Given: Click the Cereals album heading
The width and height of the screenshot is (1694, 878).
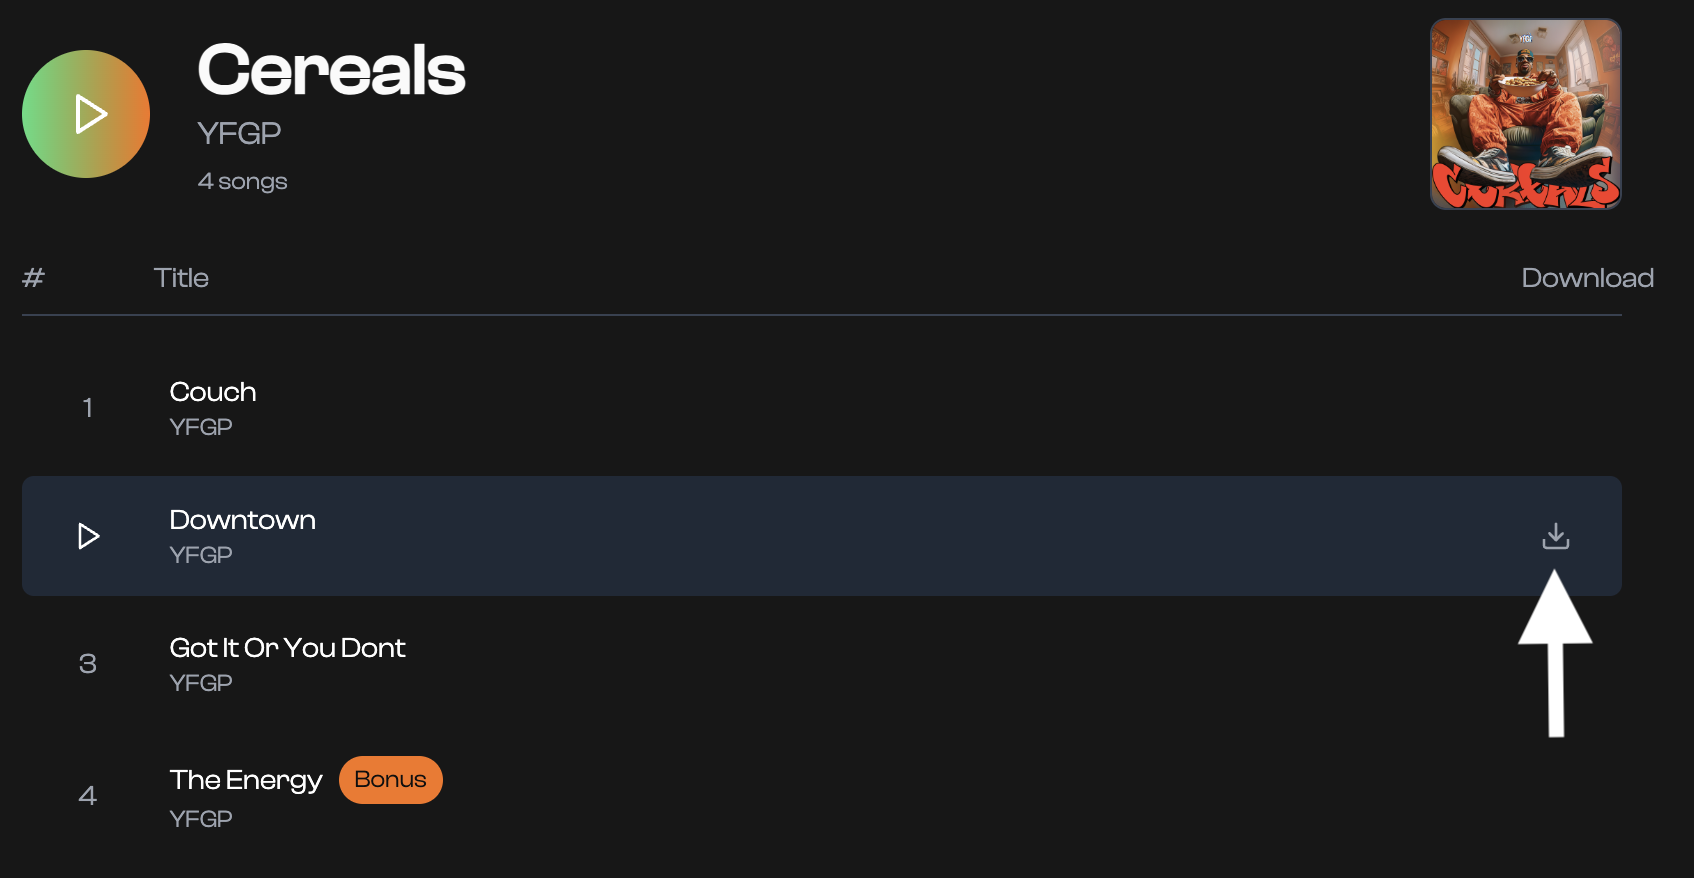Looking at the screenshot, I should (331, 70).
